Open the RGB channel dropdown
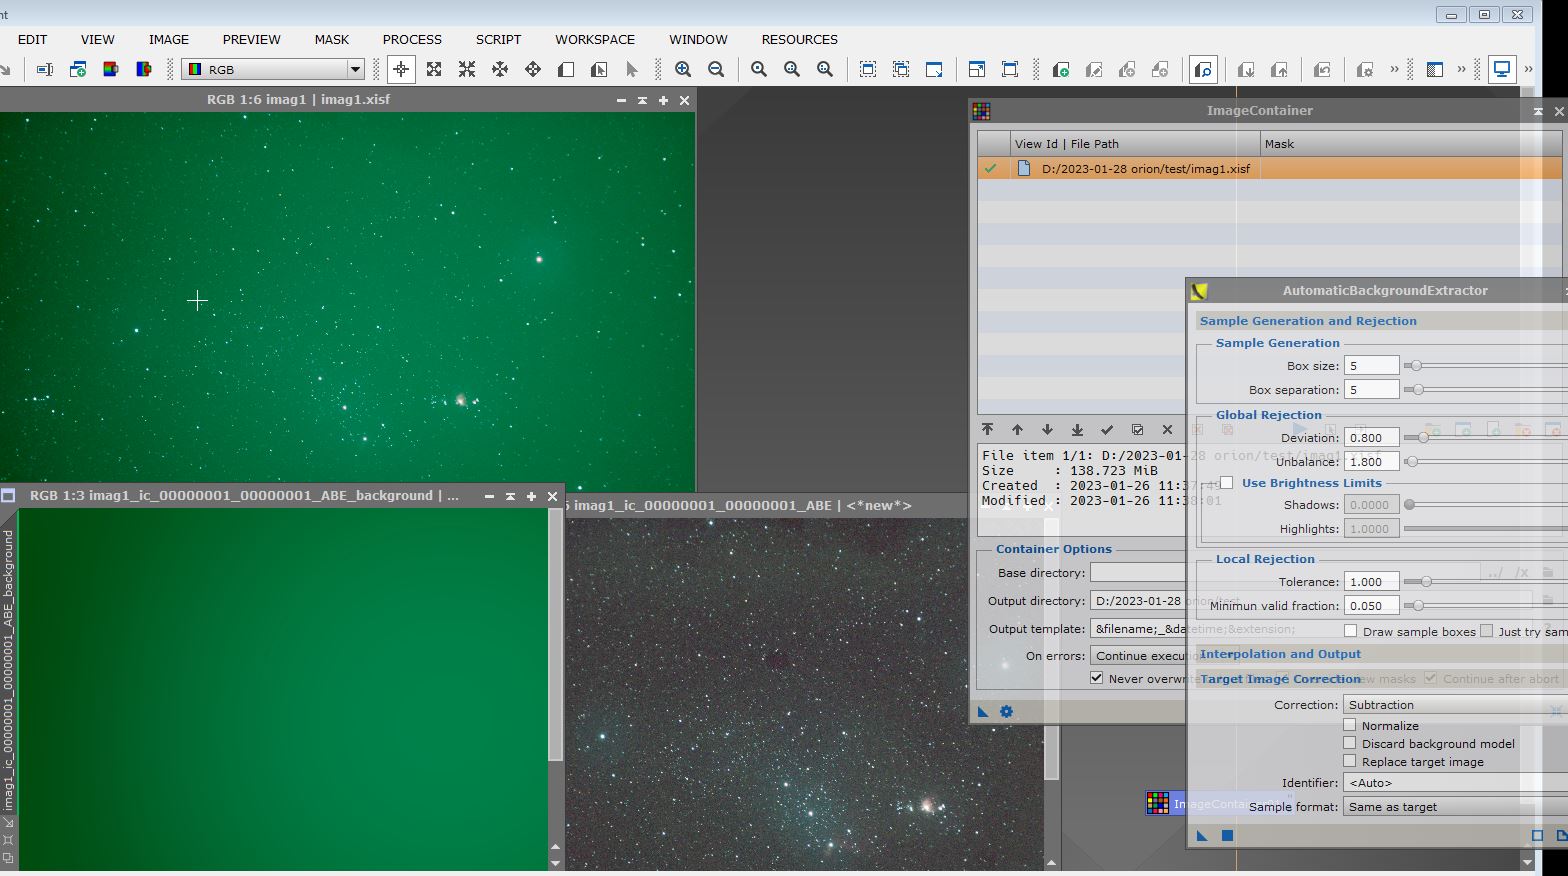 pyautogui.click(x=355, y=69)
